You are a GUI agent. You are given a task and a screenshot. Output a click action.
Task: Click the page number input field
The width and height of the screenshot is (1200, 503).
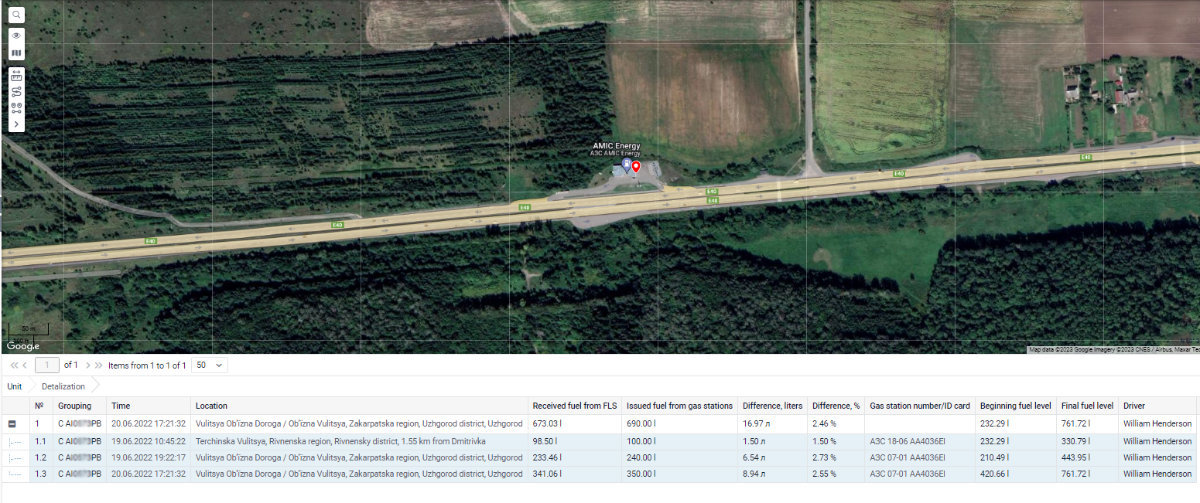[47, 365]
